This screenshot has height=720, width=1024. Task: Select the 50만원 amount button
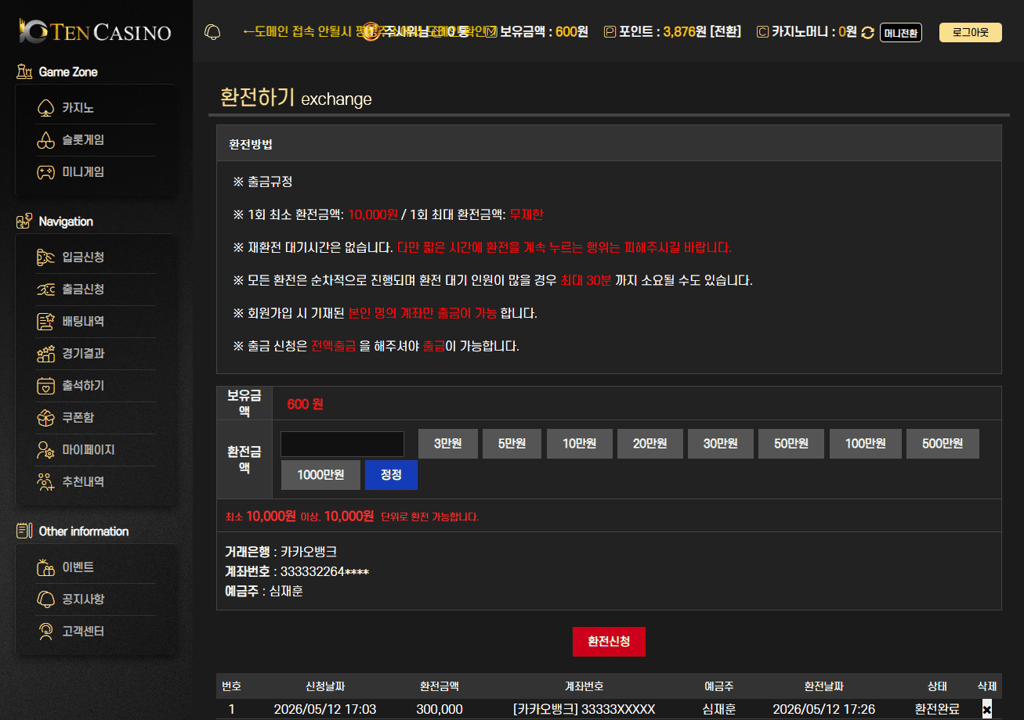click(x=791, y=444)
